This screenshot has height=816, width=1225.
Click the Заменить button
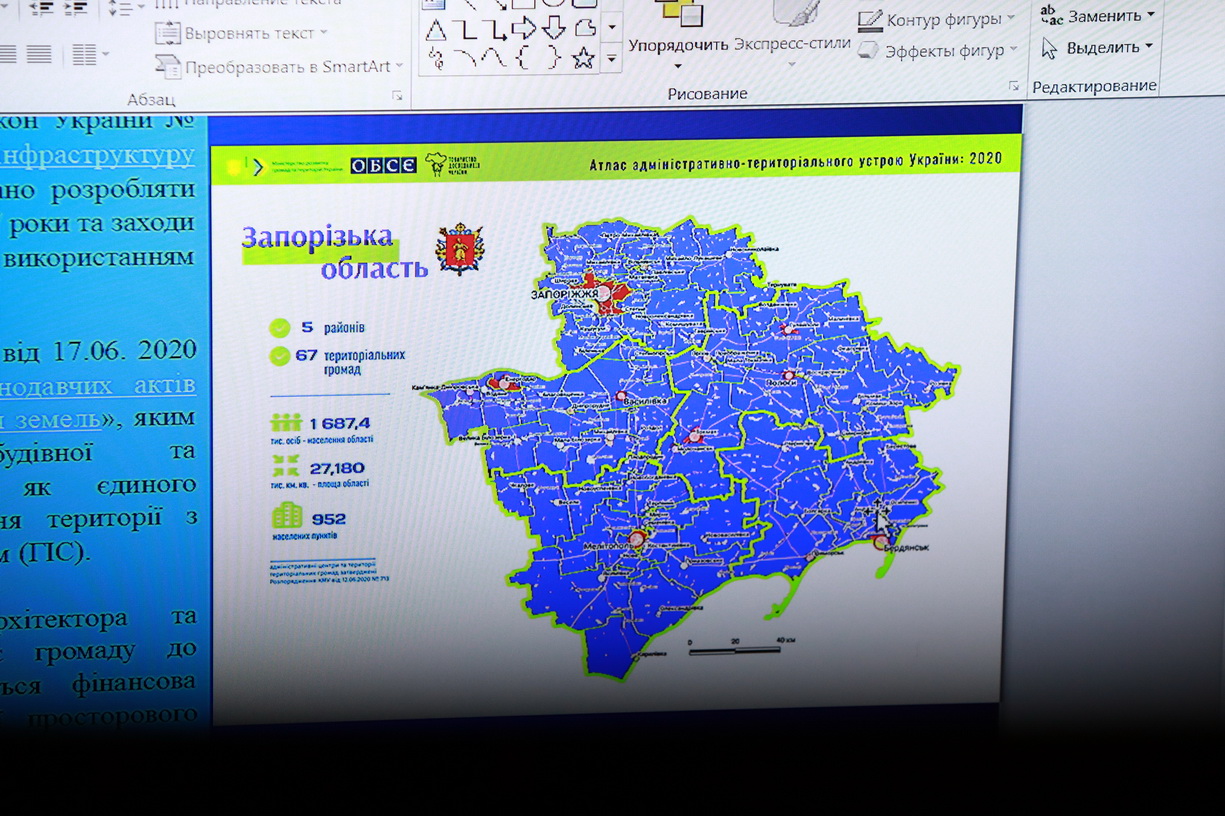point(1098,15)
